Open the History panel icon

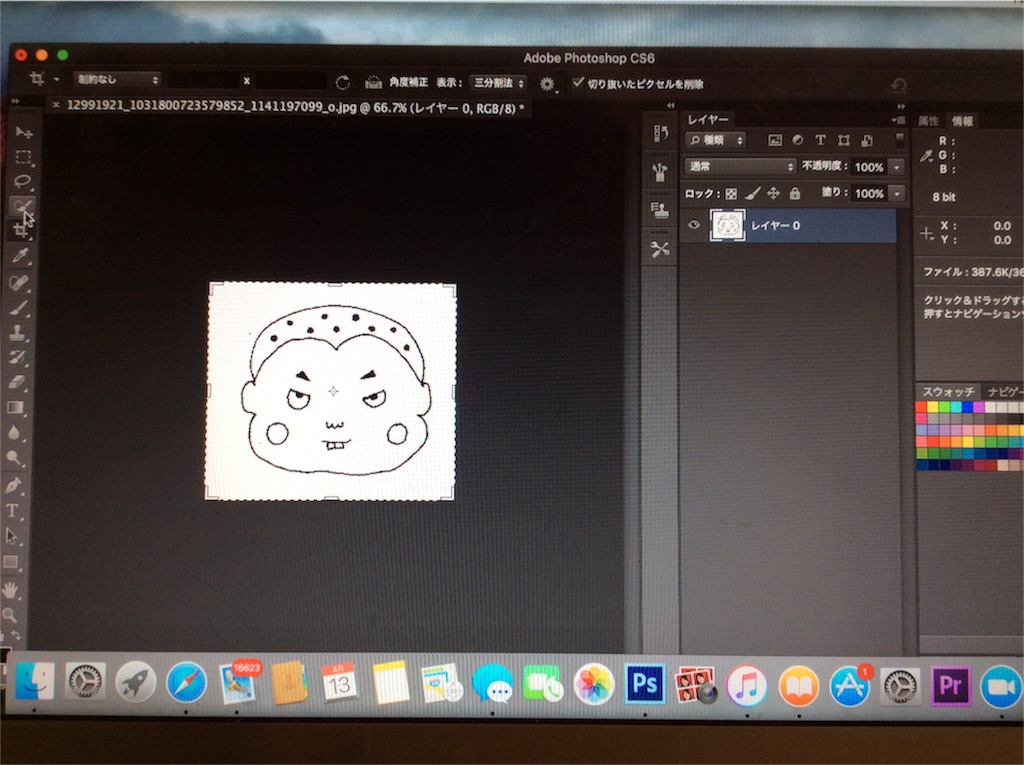point(660,134)
